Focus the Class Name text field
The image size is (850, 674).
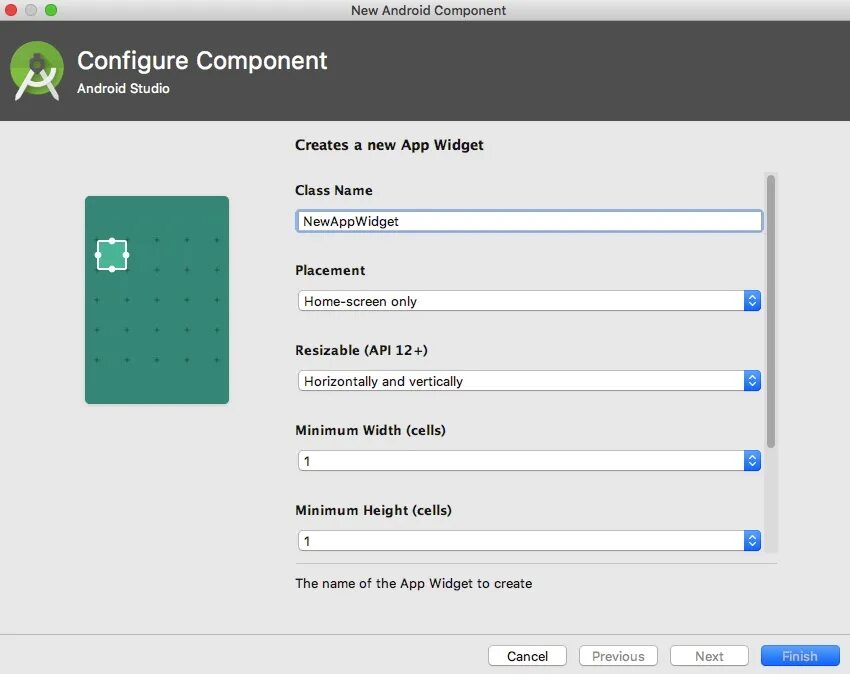click(529, 221)
